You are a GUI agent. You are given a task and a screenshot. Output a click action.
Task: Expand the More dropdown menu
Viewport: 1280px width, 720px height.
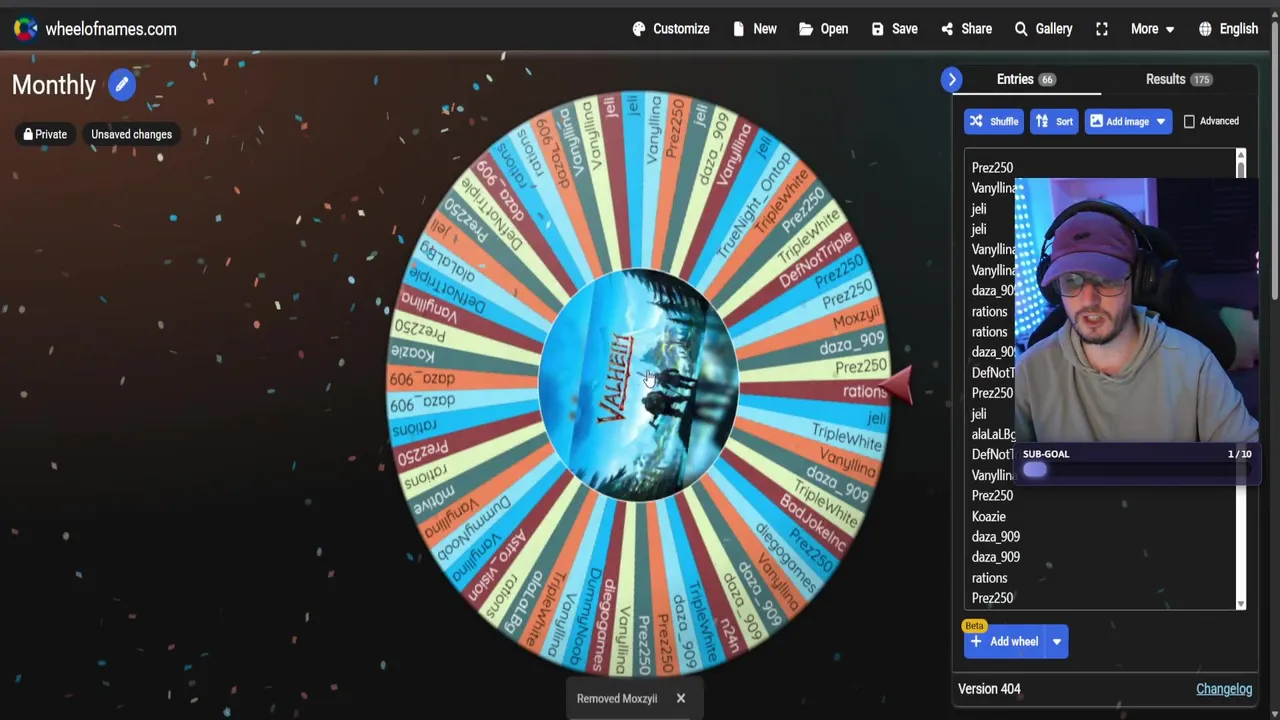1152,29
